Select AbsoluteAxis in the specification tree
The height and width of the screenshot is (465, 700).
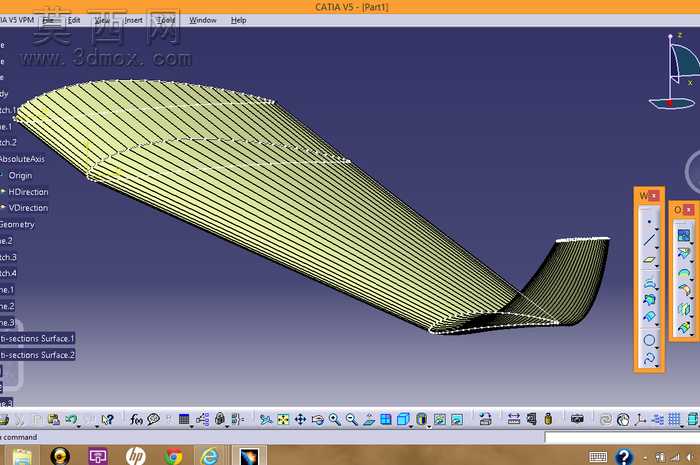pos(22,159)
